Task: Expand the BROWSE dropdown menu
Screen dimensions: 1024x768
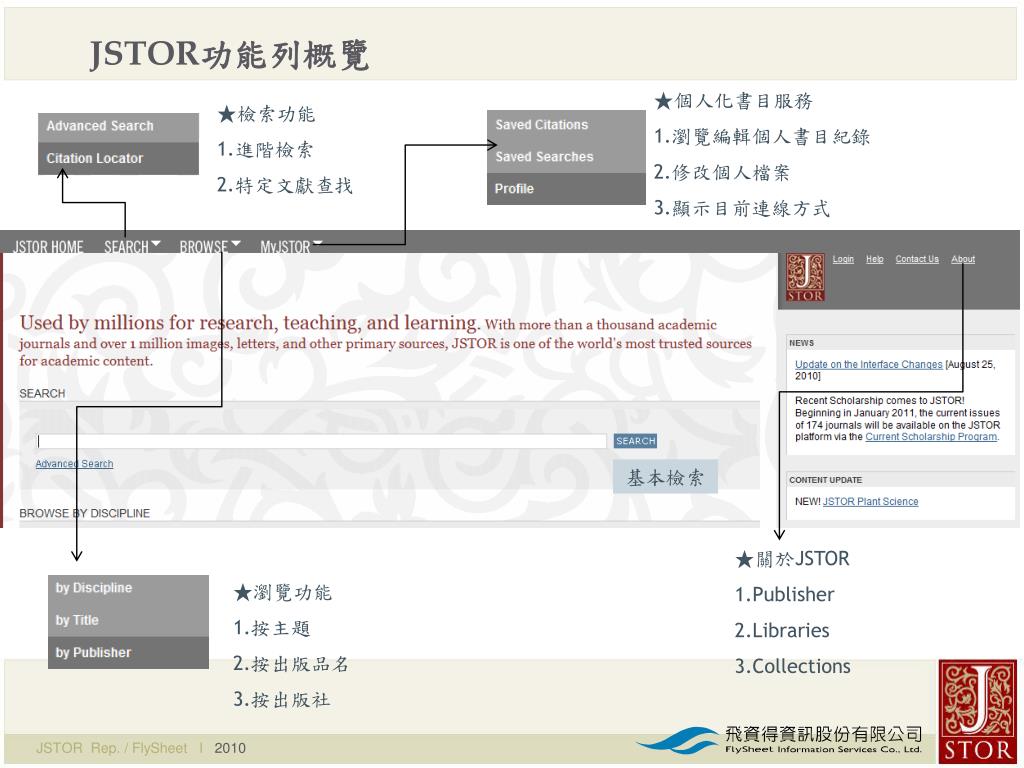Action: (x=210, y=247)
